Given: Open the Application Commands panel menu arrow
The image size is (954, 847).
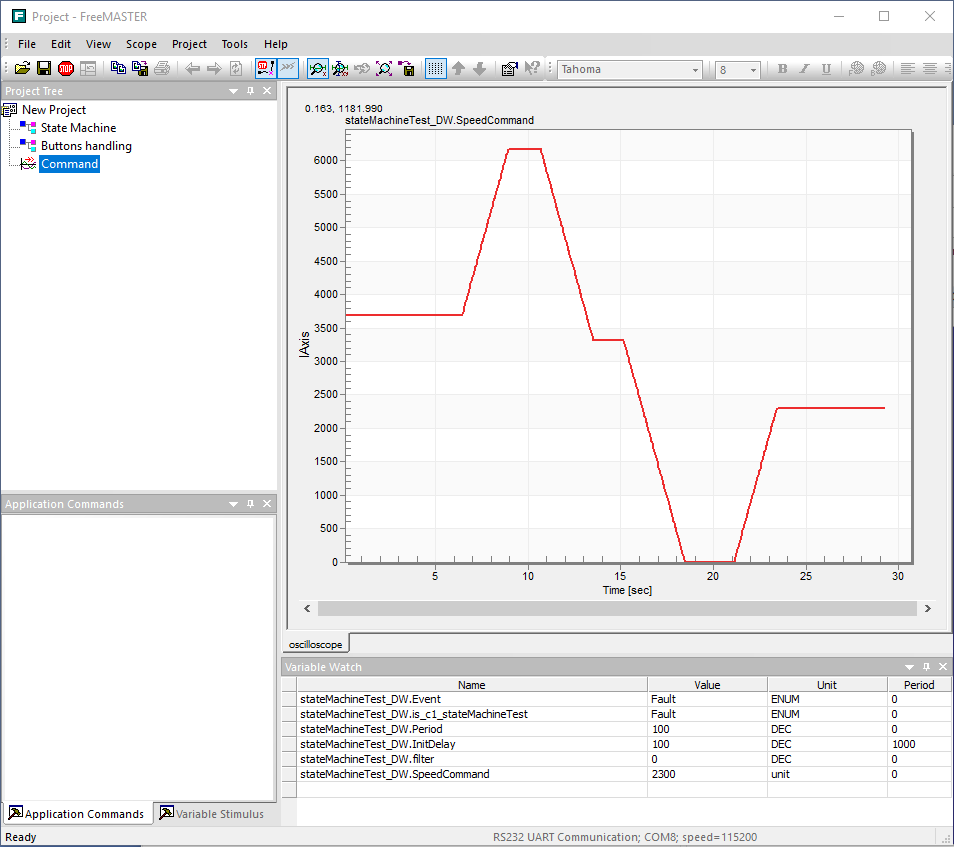Looking at the screenshot, I should tap(234, 504).
